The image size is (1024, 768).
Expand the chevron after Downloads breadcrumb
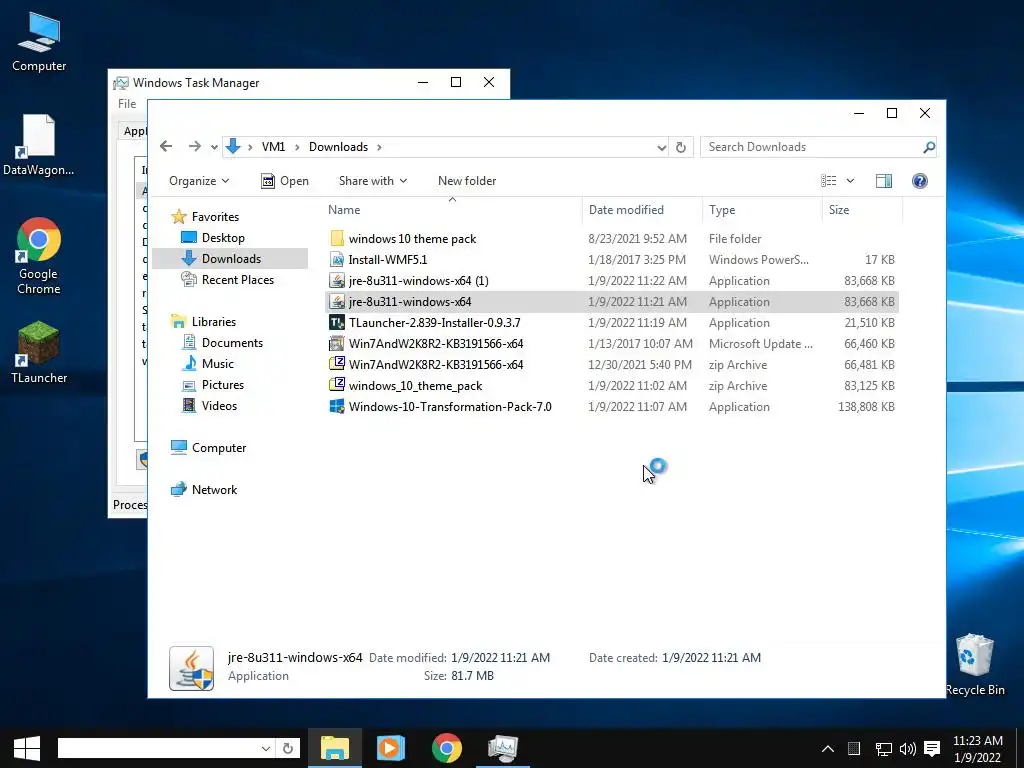379,147
